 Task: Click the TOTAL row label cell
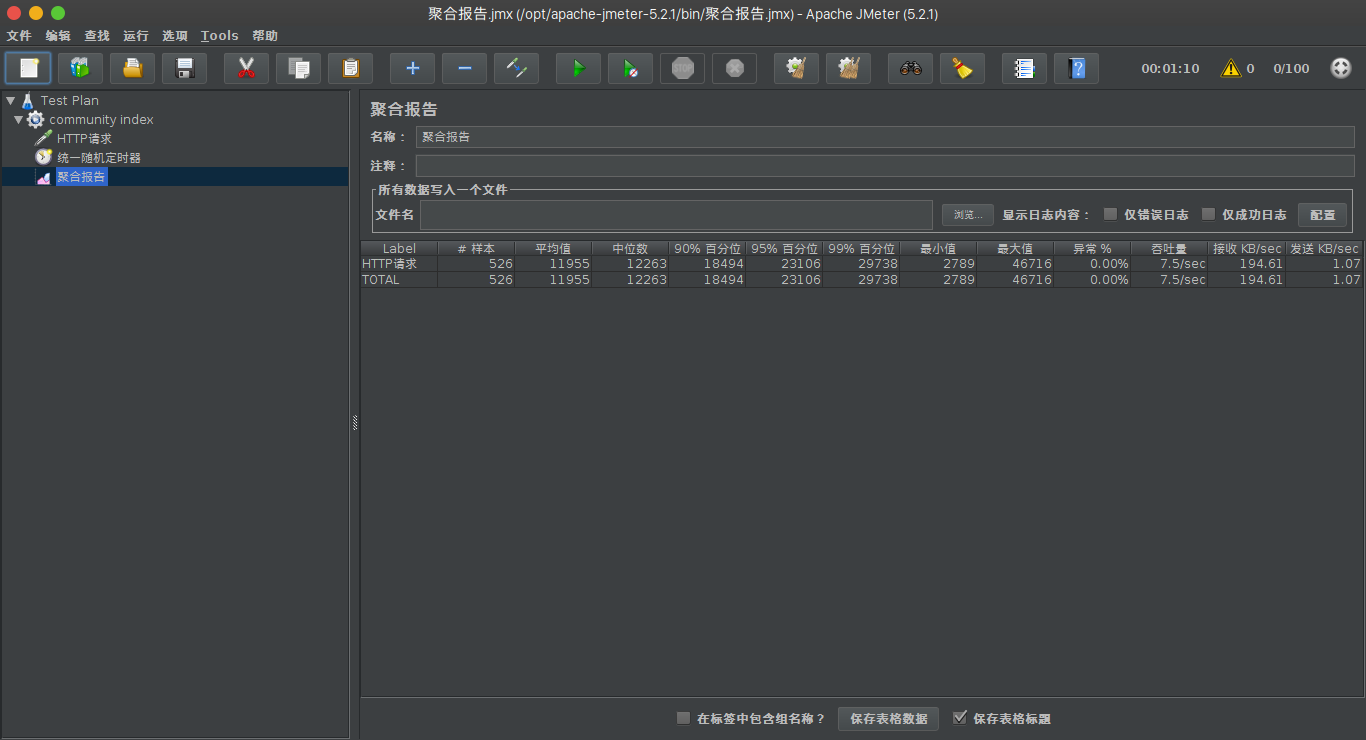click(x=399, y=280)
